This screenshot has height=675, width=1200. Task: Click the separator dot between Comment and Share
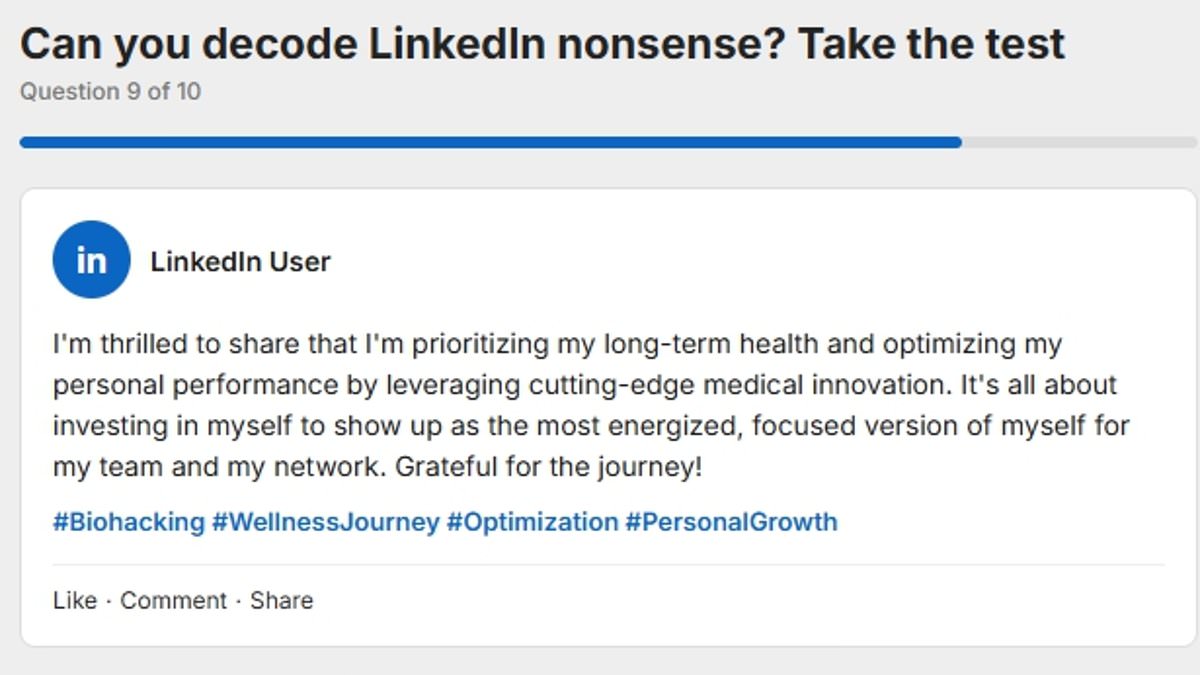(240, 600)
